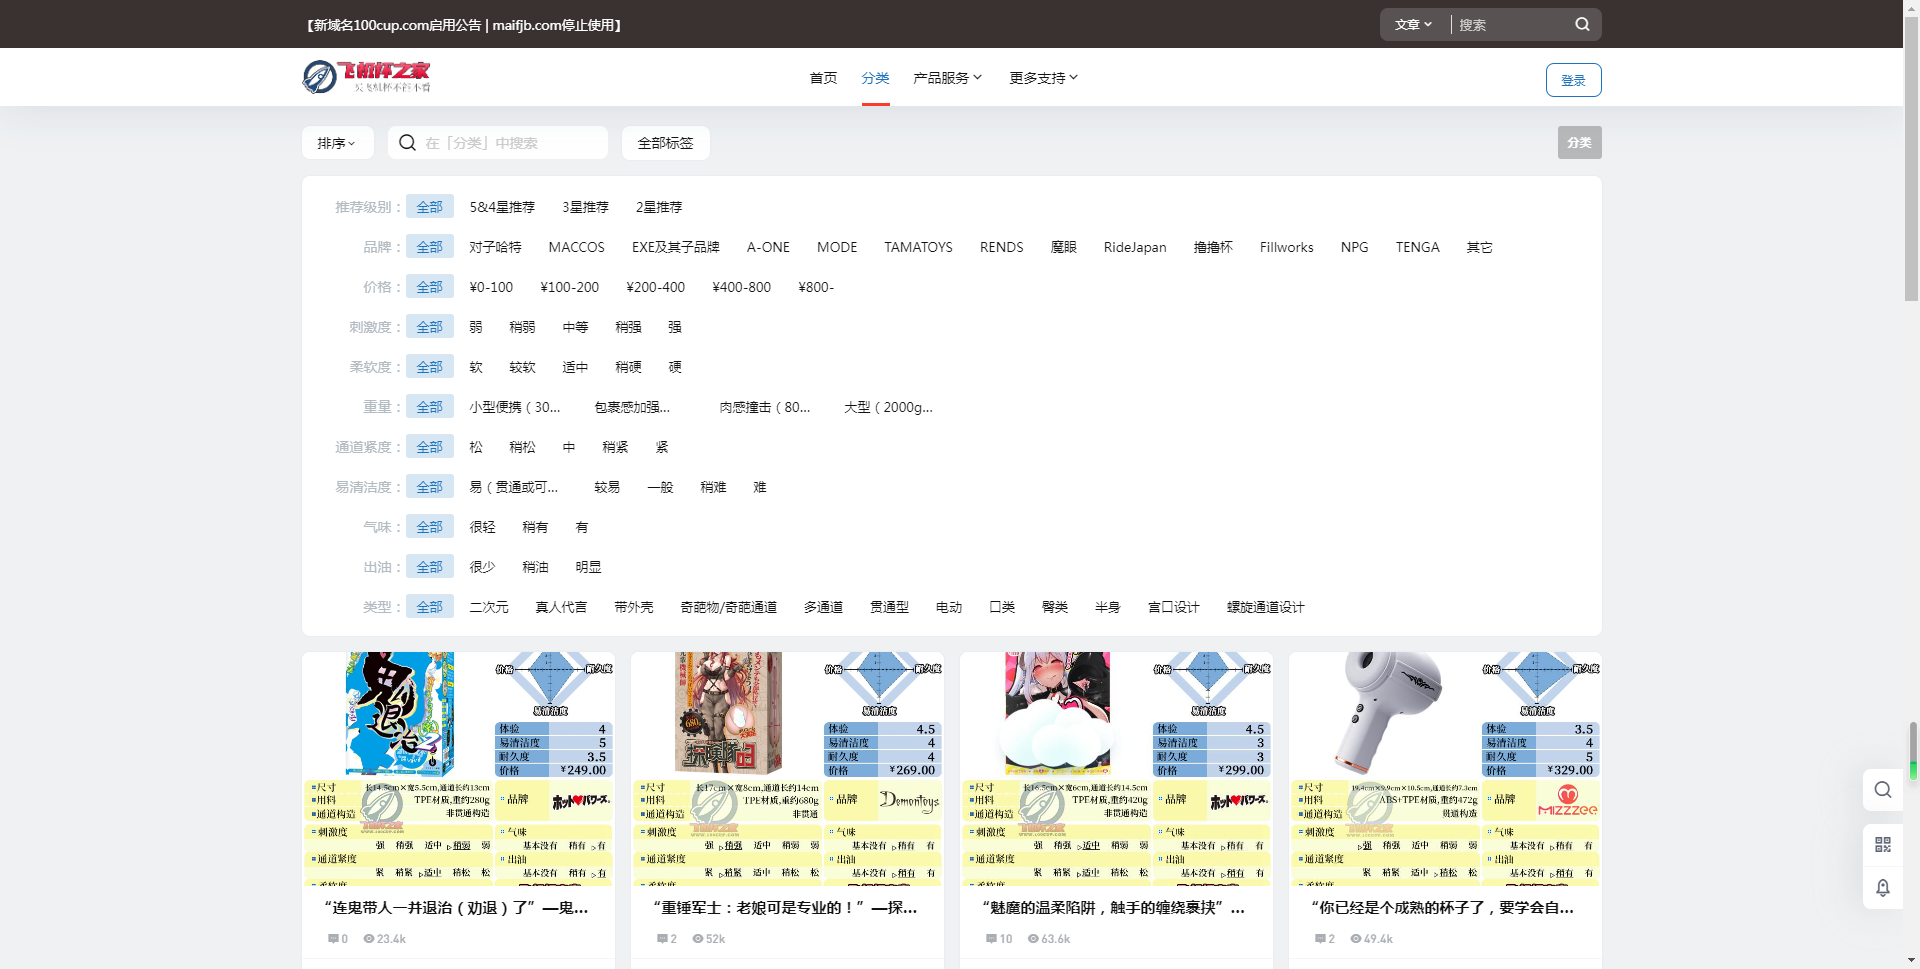Switch to the 首页 navigation tab
Viewport: 1920px width, 969px height.
pos(822,77)
